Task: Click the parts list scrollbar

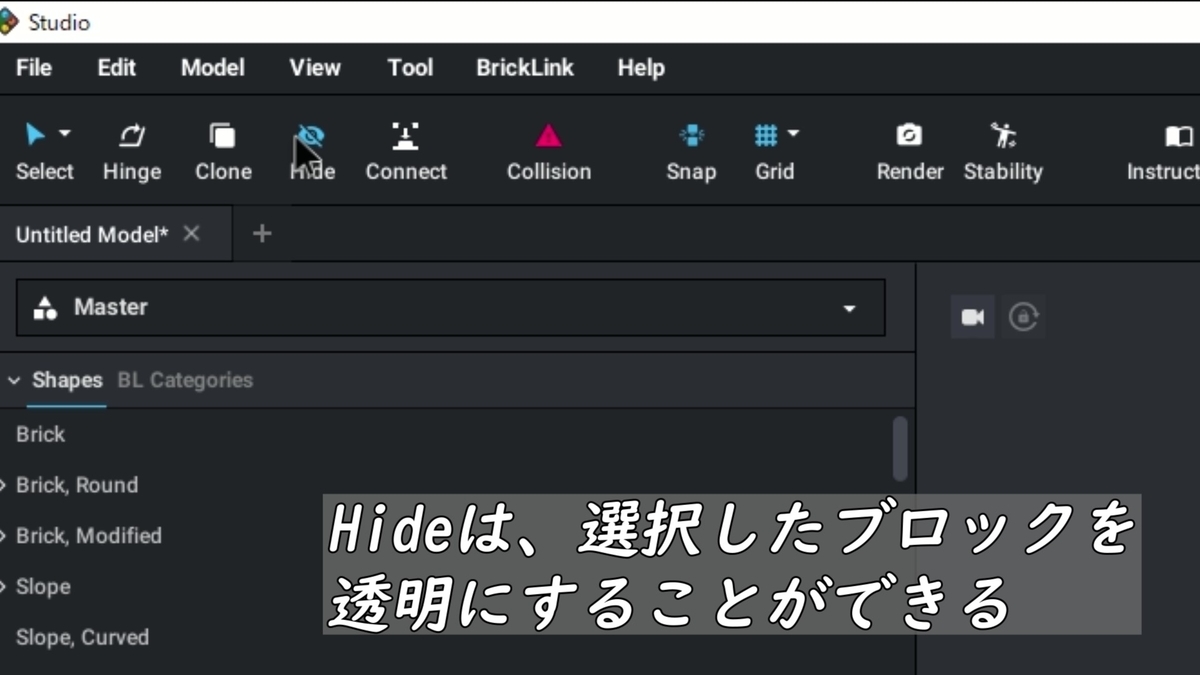Action: pyautogui.click(x=900, y=448)
